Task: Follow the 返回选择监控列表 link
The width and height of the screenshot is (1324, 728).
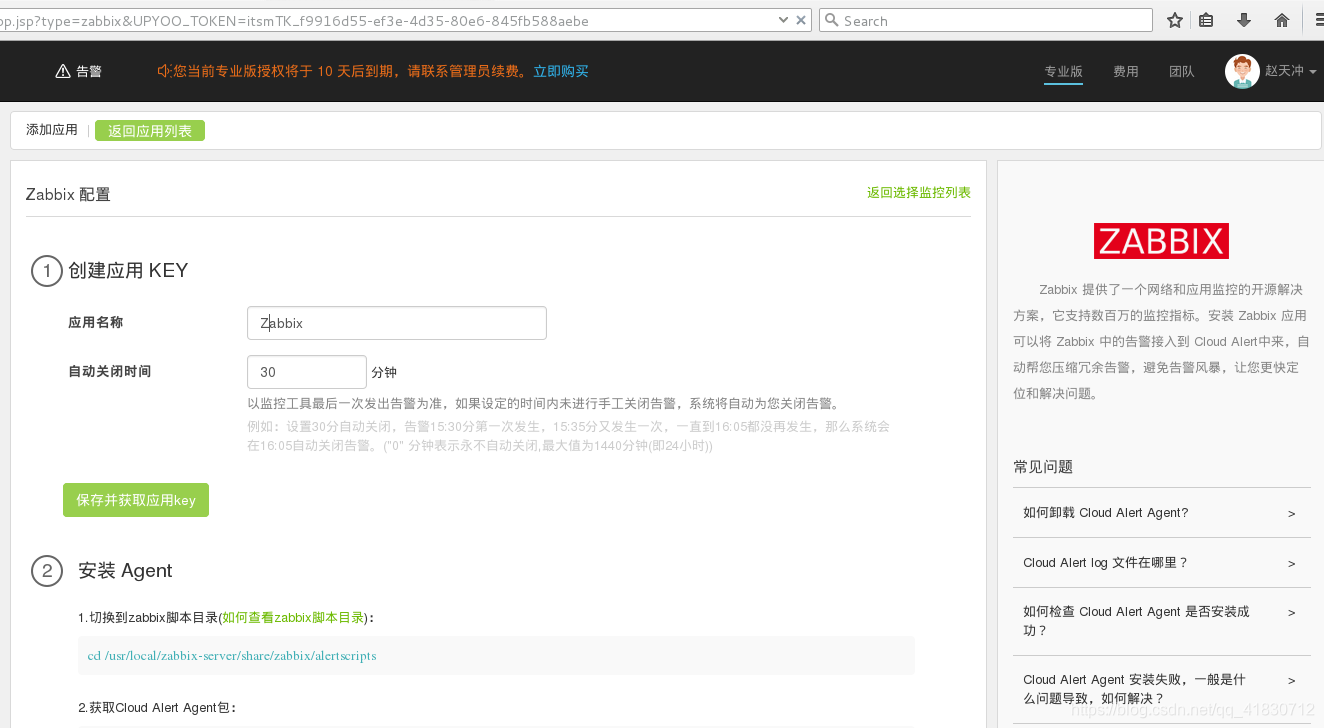Action: tap(919, 193)
